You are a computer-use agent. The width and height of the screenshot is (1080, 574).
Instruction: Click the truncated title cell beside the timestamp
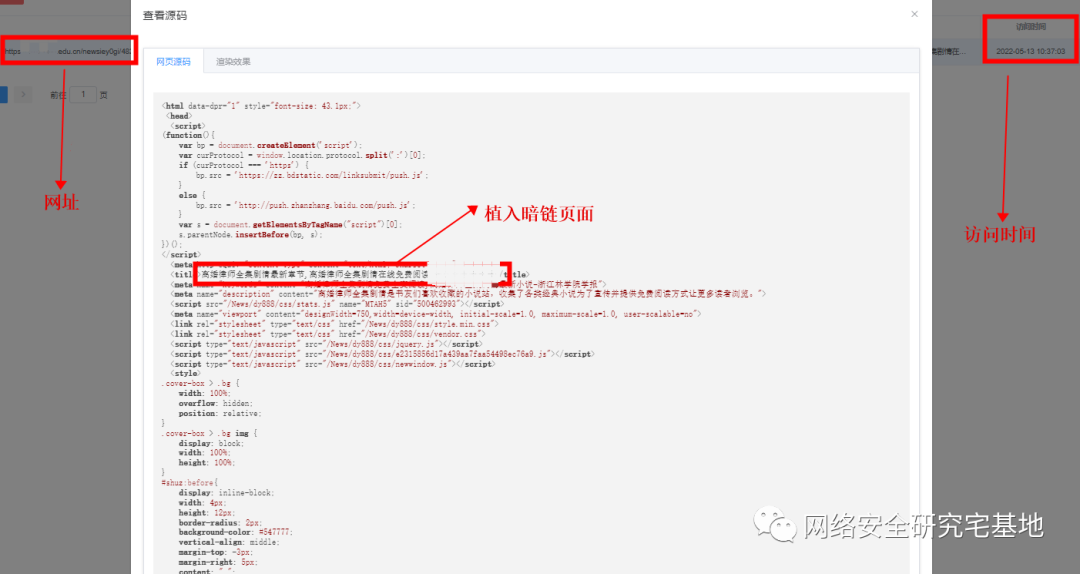pyautogui.click(x=955, y=51)
